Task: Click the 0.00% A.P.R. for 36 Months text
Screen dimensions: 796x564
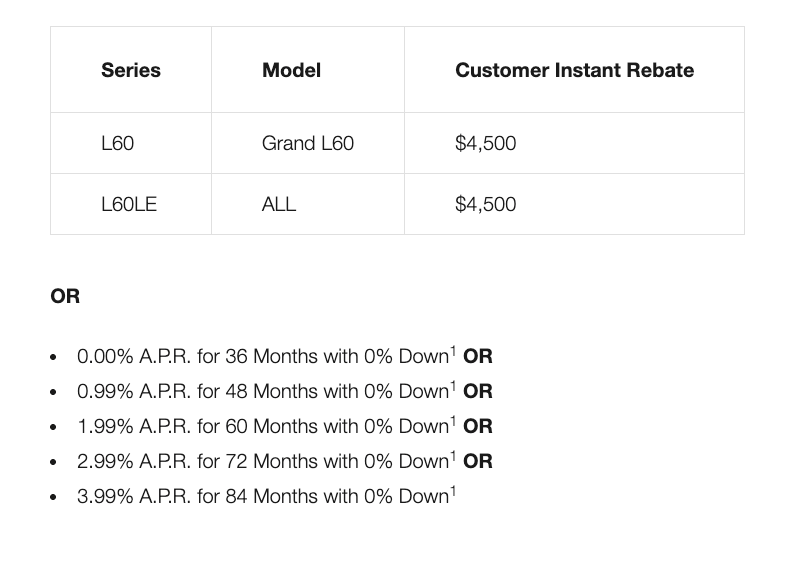Action: [x=262, y=357]
